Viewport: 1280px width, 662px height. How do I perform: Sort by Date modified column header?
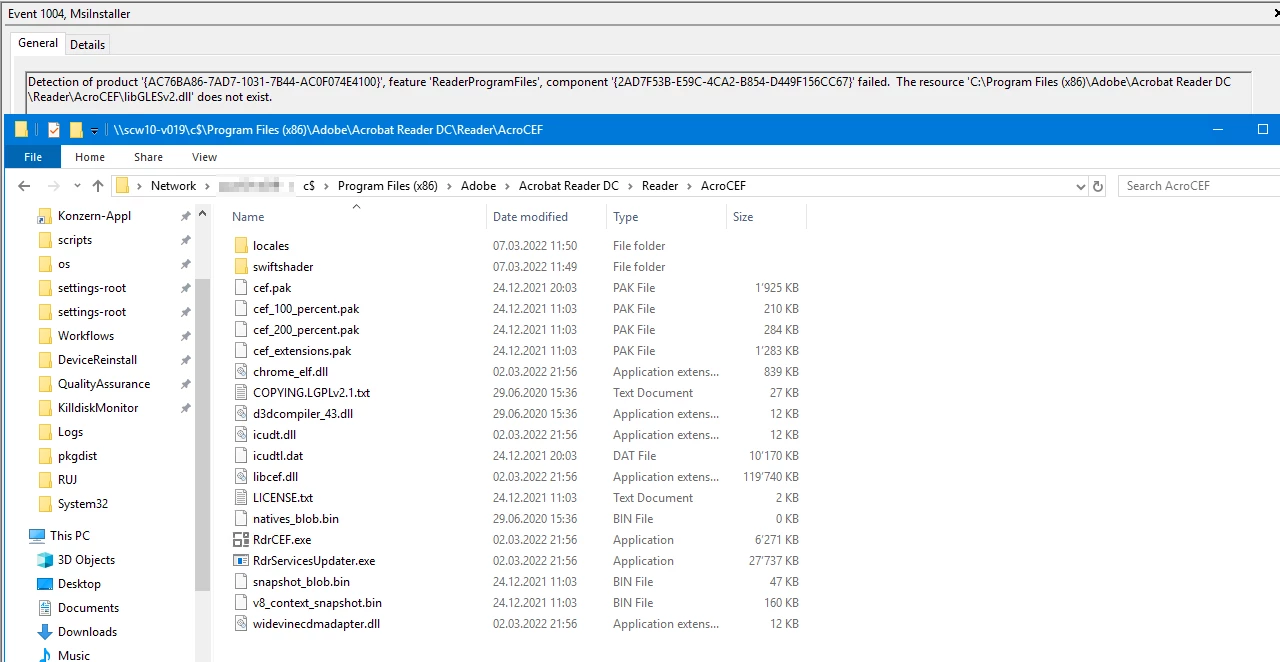[530, 217]
